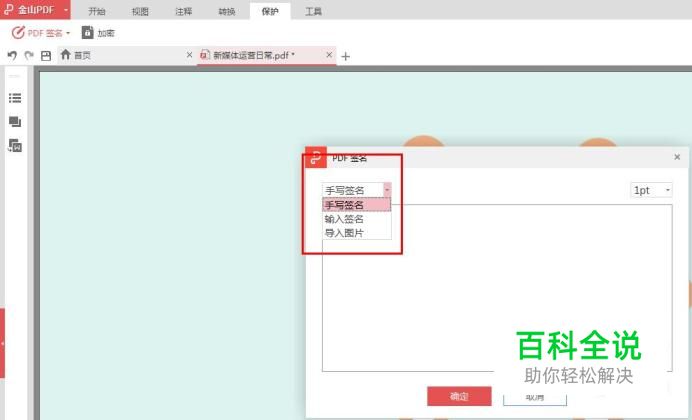Collapse the signature type combo box
The height and width of the screenshot is (420, 692).
[x=387, y=190]
